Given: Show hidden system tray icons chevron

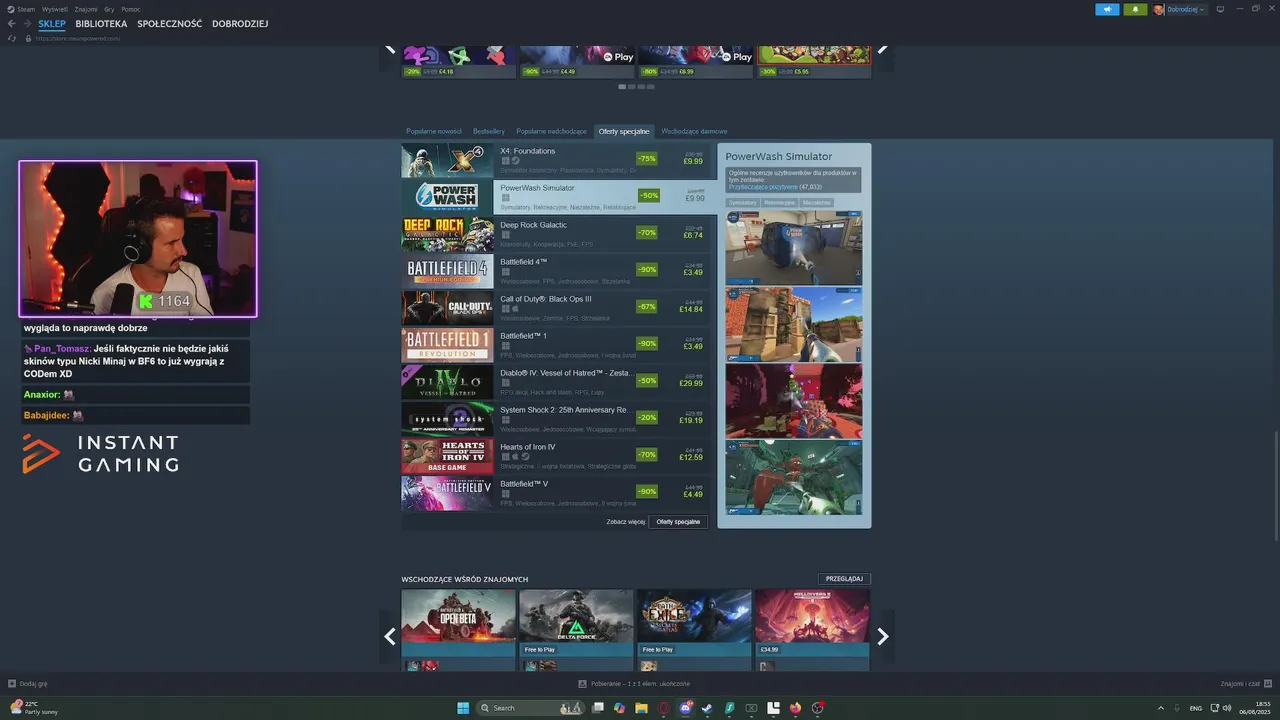Looking at the screenshot, I should pos(1161,708).
